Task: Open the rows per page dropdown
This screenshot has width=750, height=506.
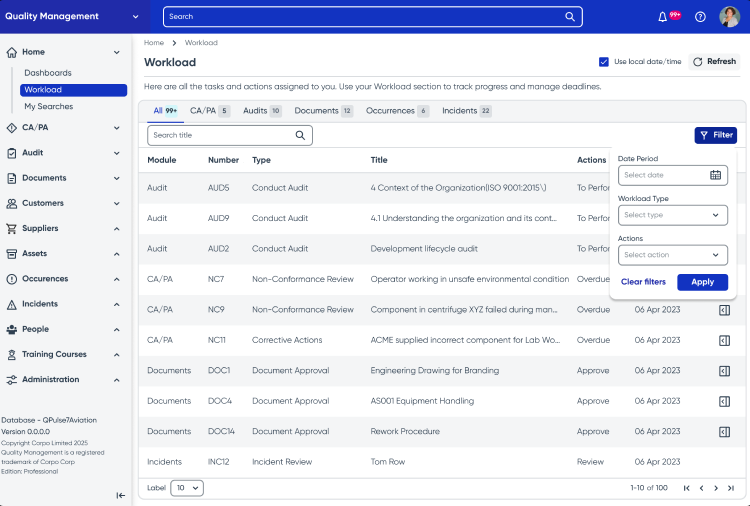Action: (187, 488)
